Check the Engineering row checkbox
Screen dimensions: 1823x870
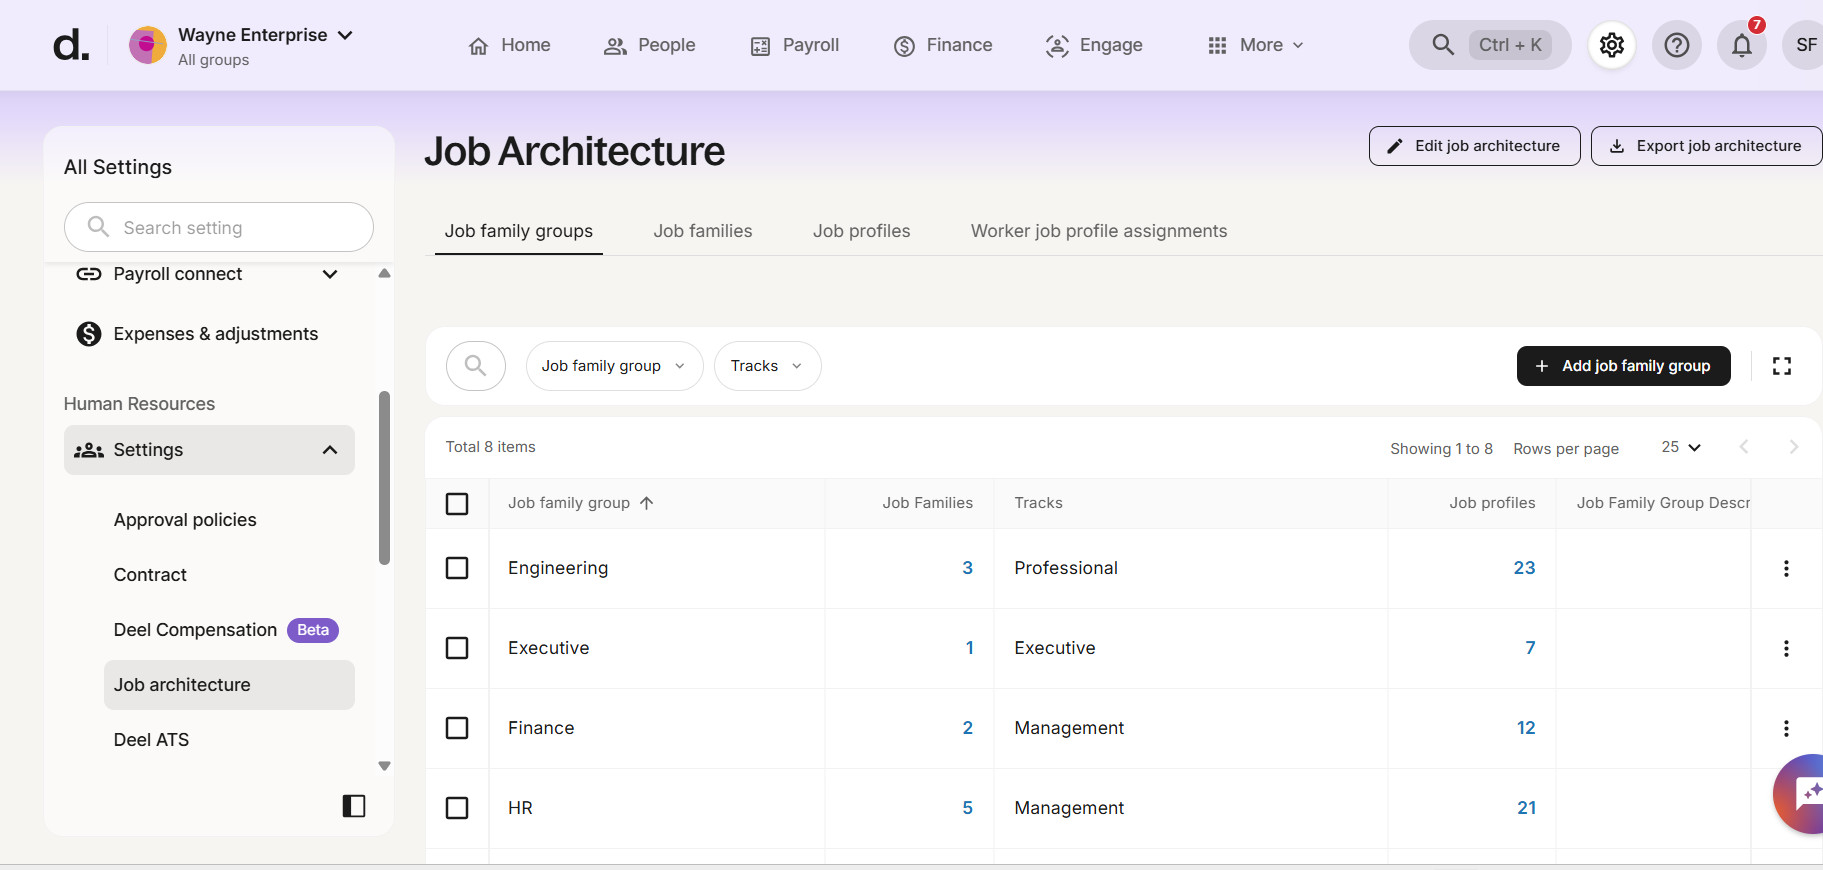click(x=457, y=568)
